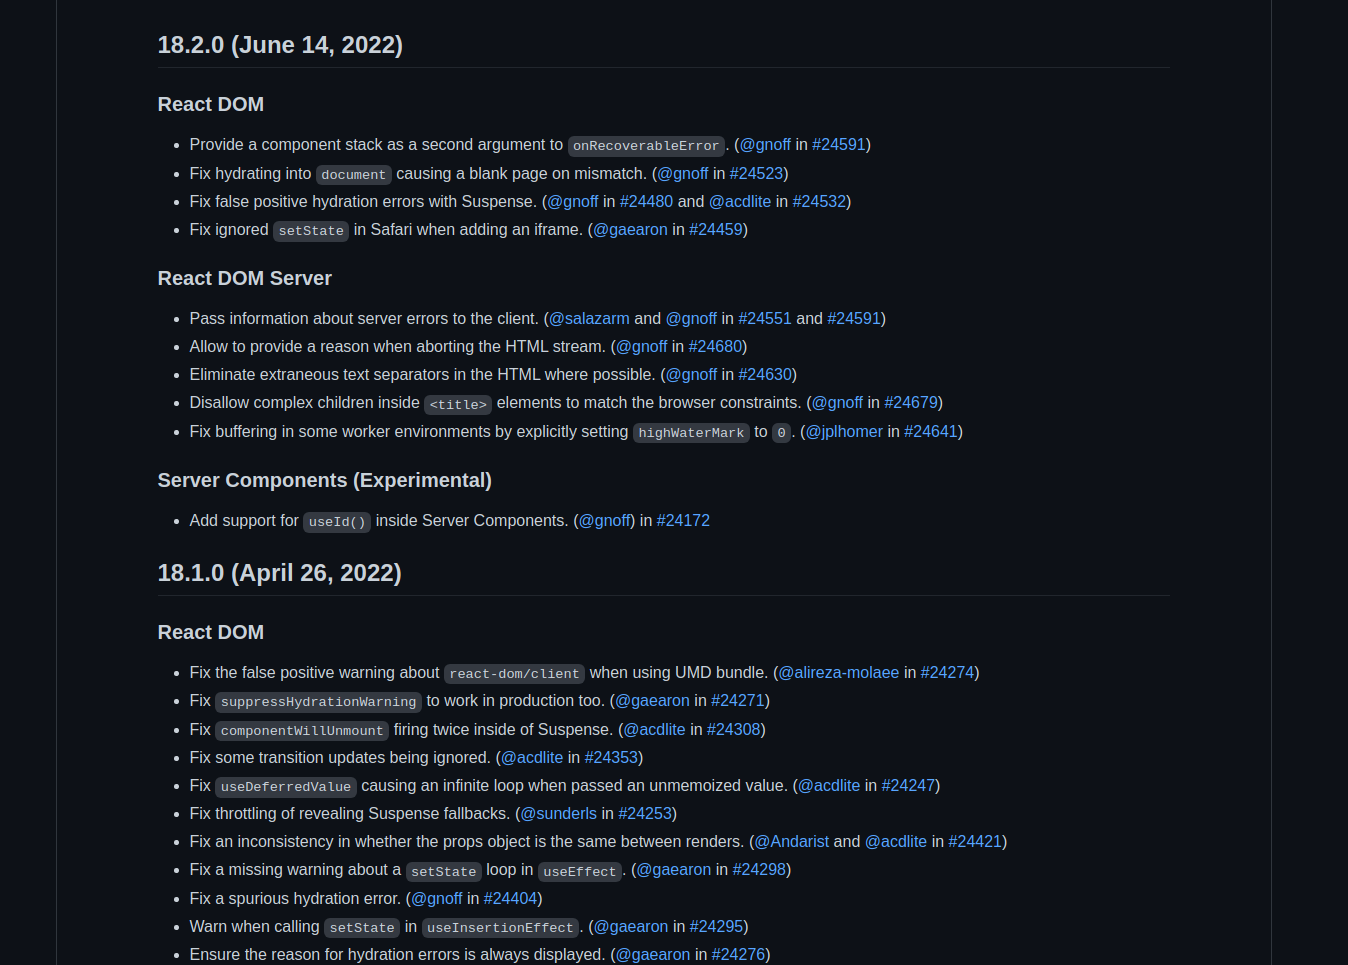
Task: Open pull request #24404 for spurious hydration error
Action: (x=511, y=898)
